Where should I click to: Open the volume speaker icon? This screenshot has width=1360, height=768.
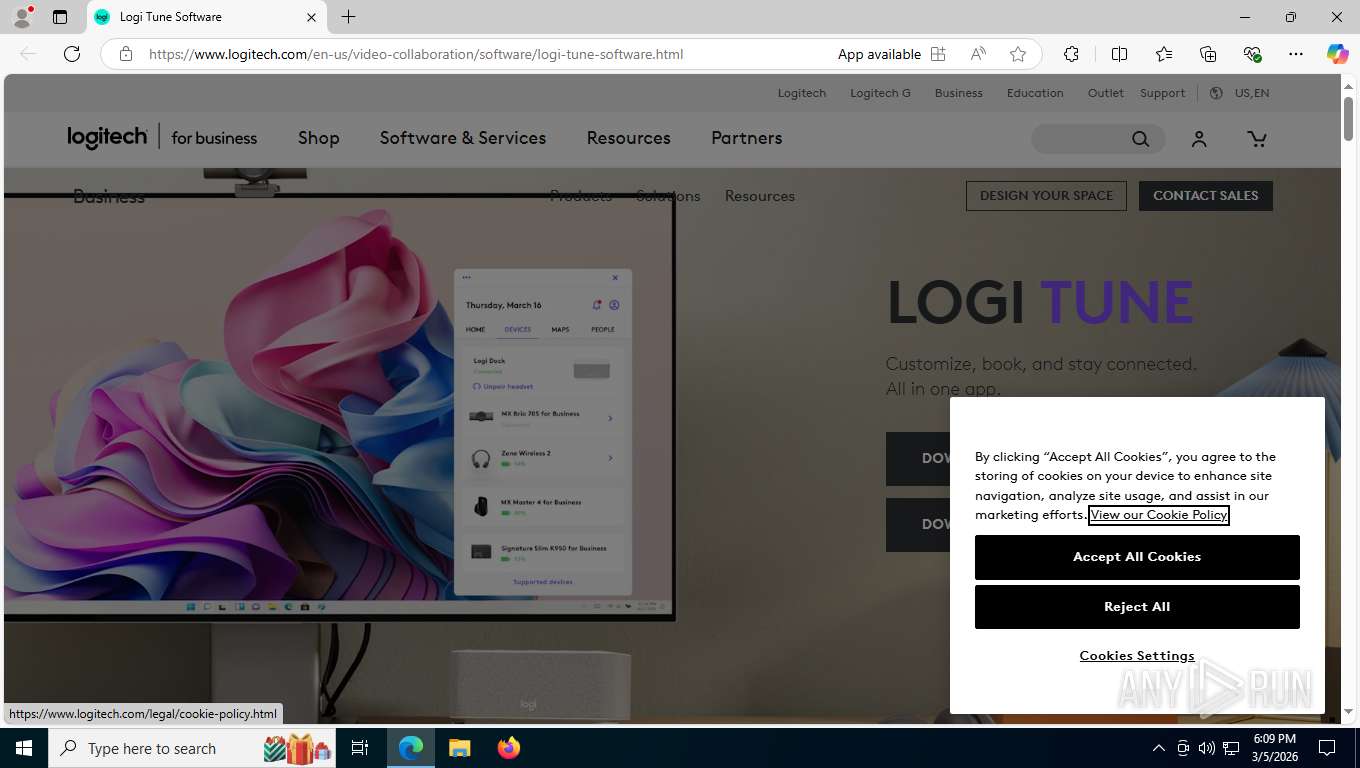[1207, 748]
